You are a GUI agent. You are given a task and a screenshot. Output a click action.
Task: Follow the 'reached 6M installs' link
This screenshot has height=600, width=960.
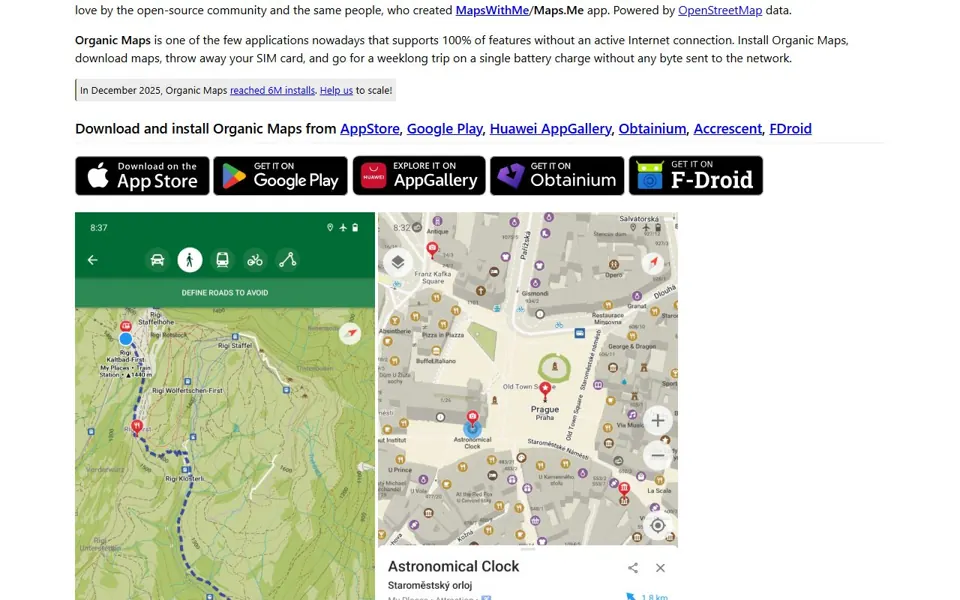pyautogui.click(x=272, y=90)
